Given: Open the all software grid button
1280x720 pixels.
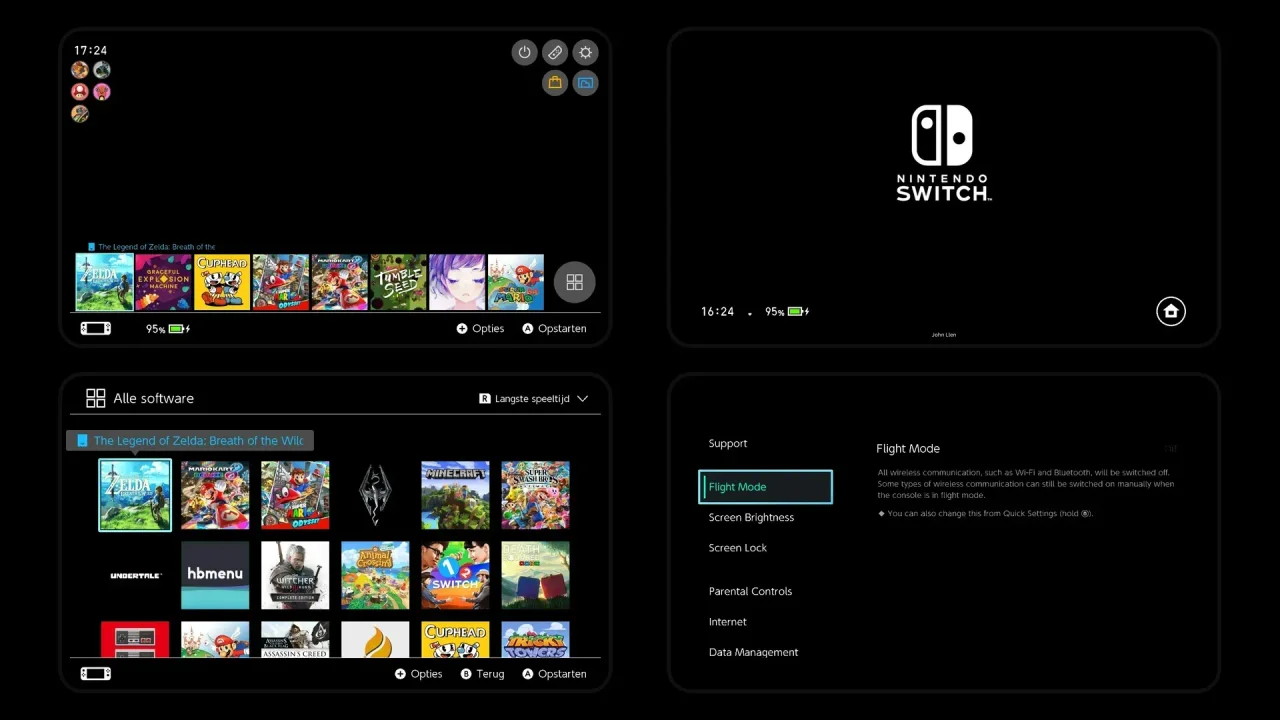Looking at the screenshot, I should 575,283.
